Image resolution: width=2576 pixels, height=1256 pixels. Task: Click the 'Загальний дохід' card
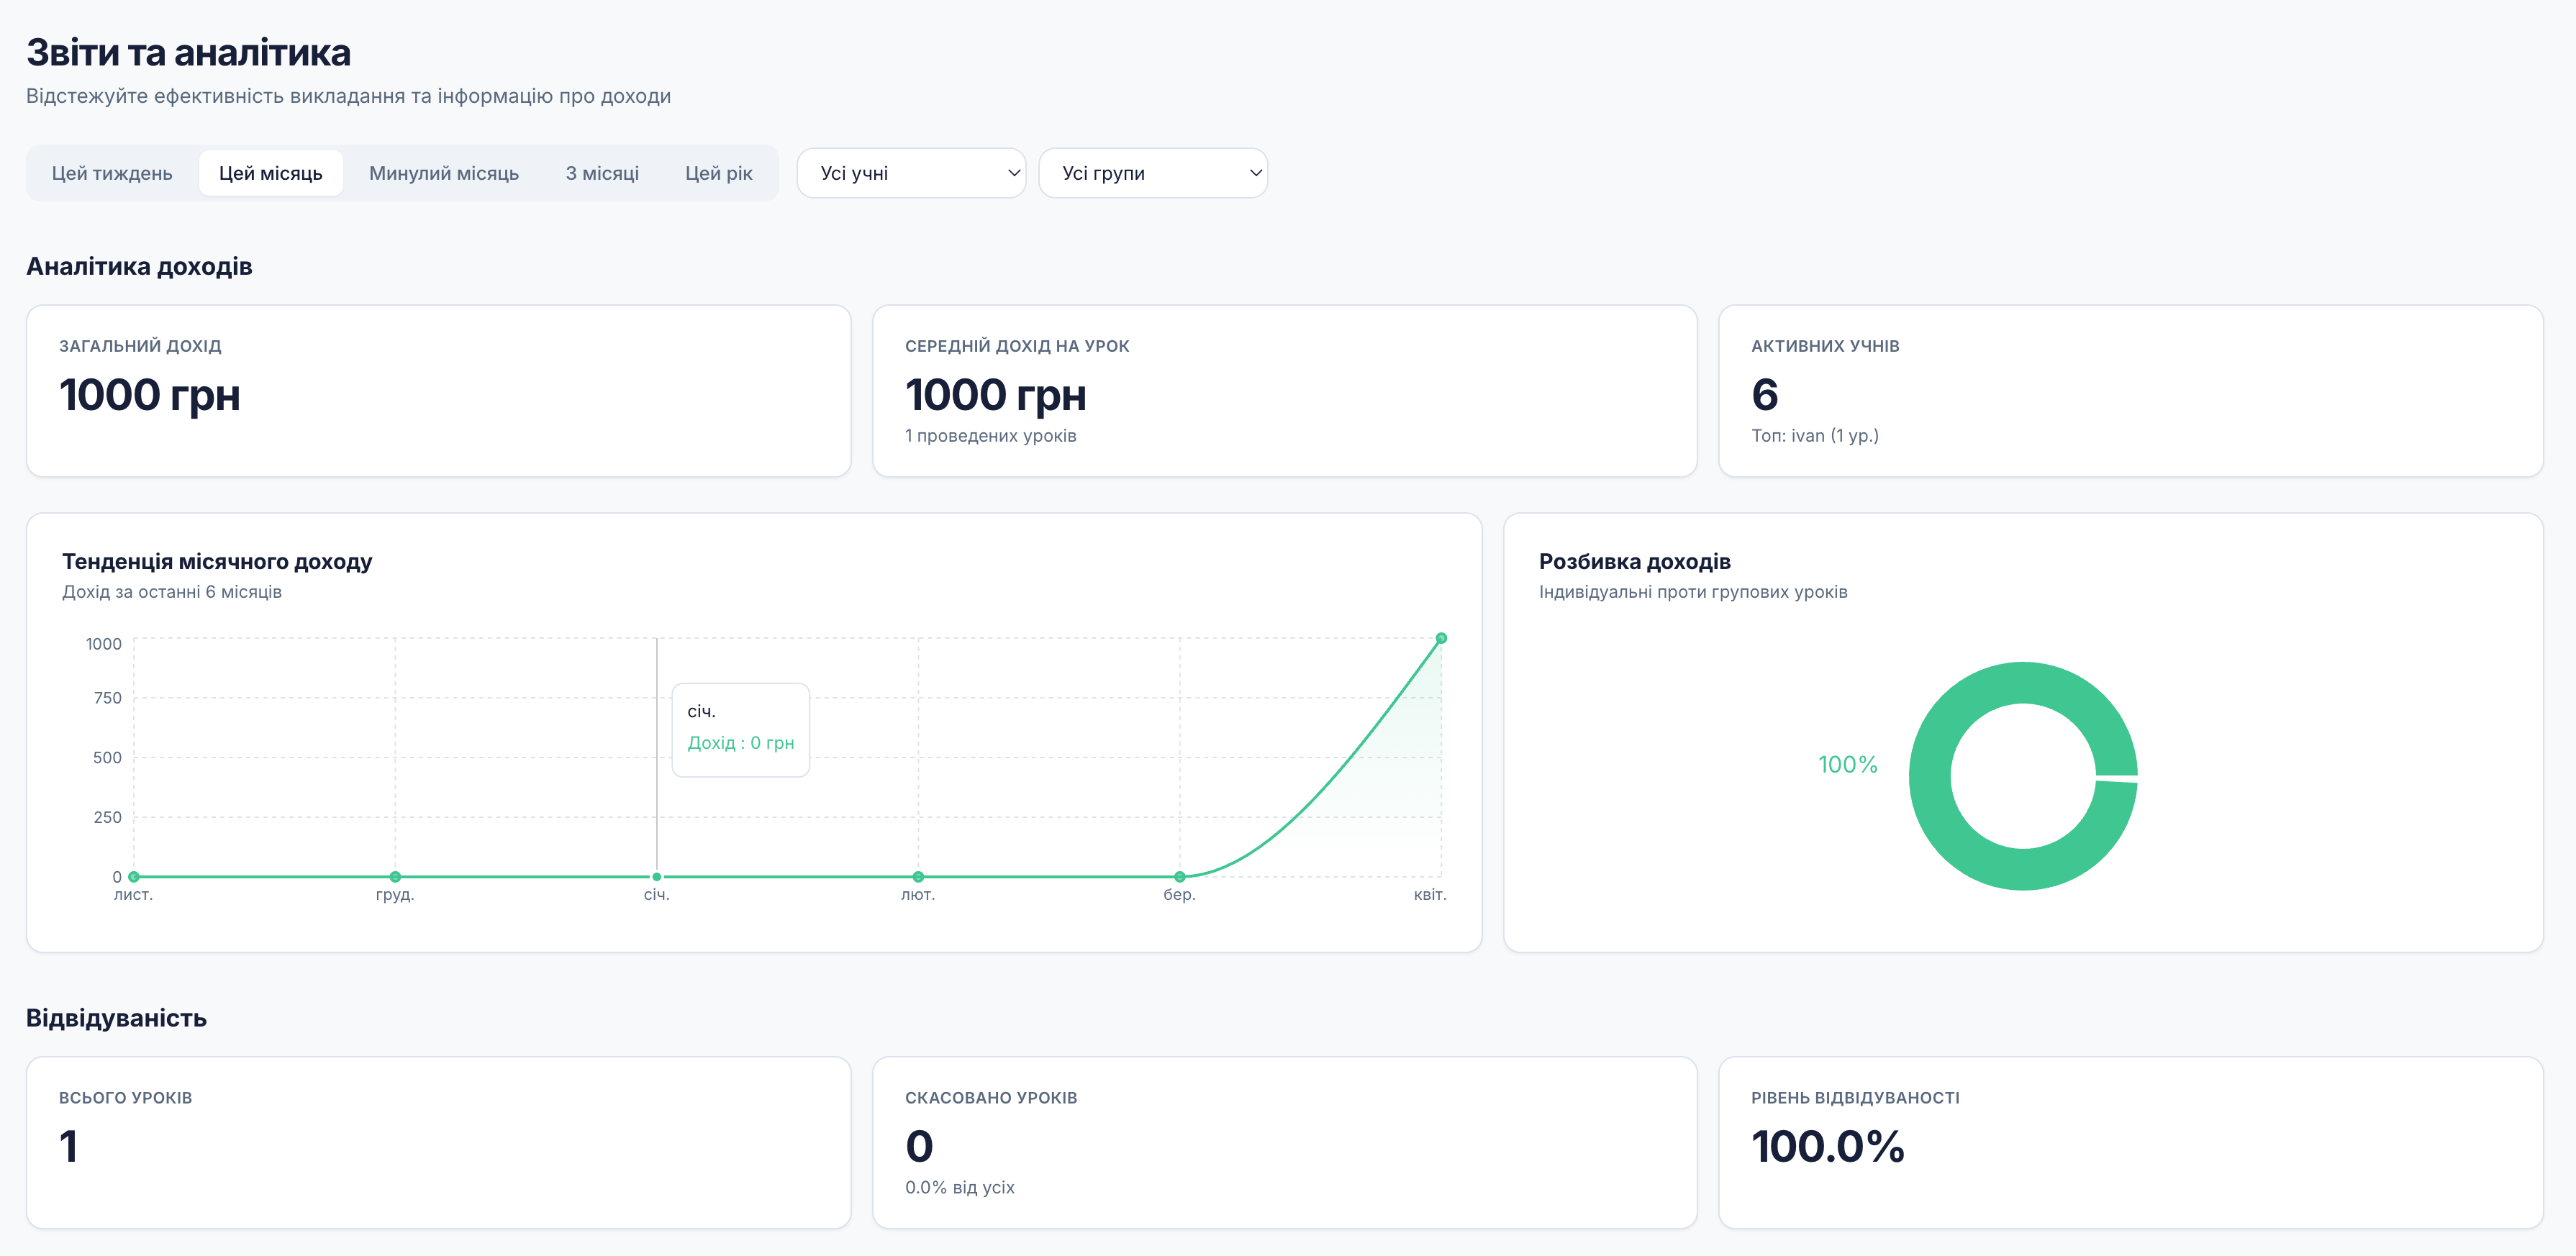(438, 391)
